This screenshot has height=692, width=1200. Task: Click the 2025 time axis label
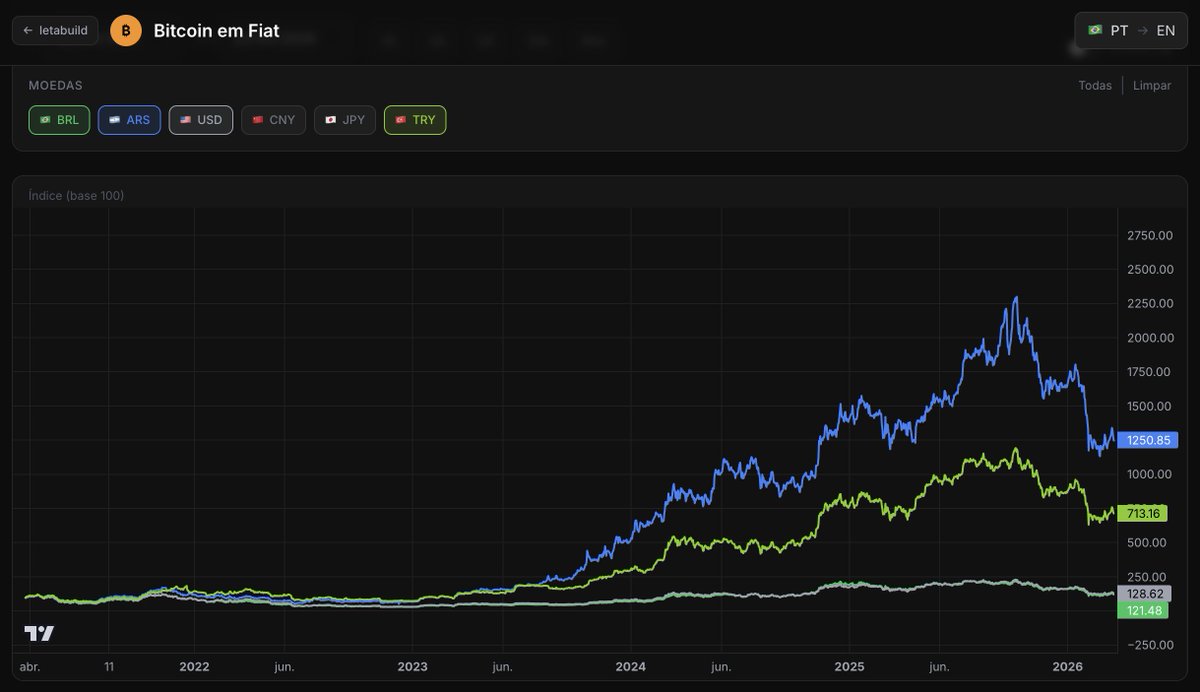(x=849, y=666)
